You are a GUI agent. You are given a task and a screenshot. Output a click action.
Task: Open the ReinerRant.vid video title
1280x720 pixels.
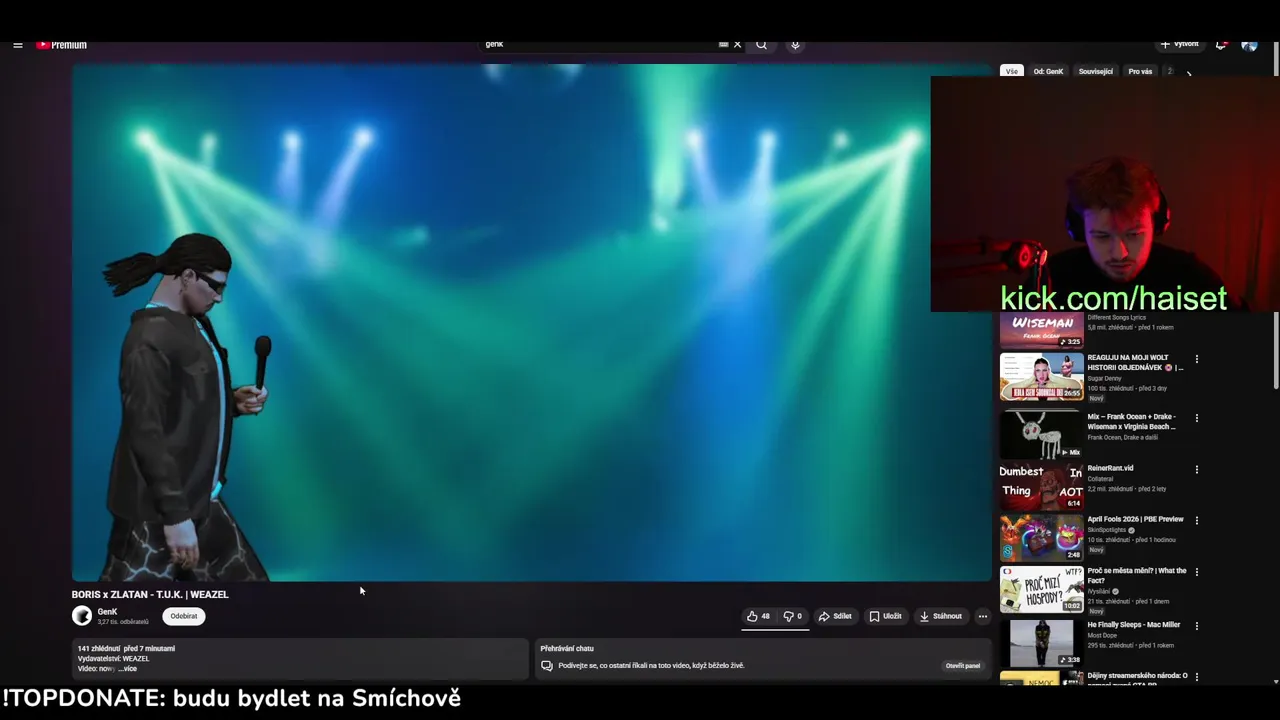coord(1110,468)
